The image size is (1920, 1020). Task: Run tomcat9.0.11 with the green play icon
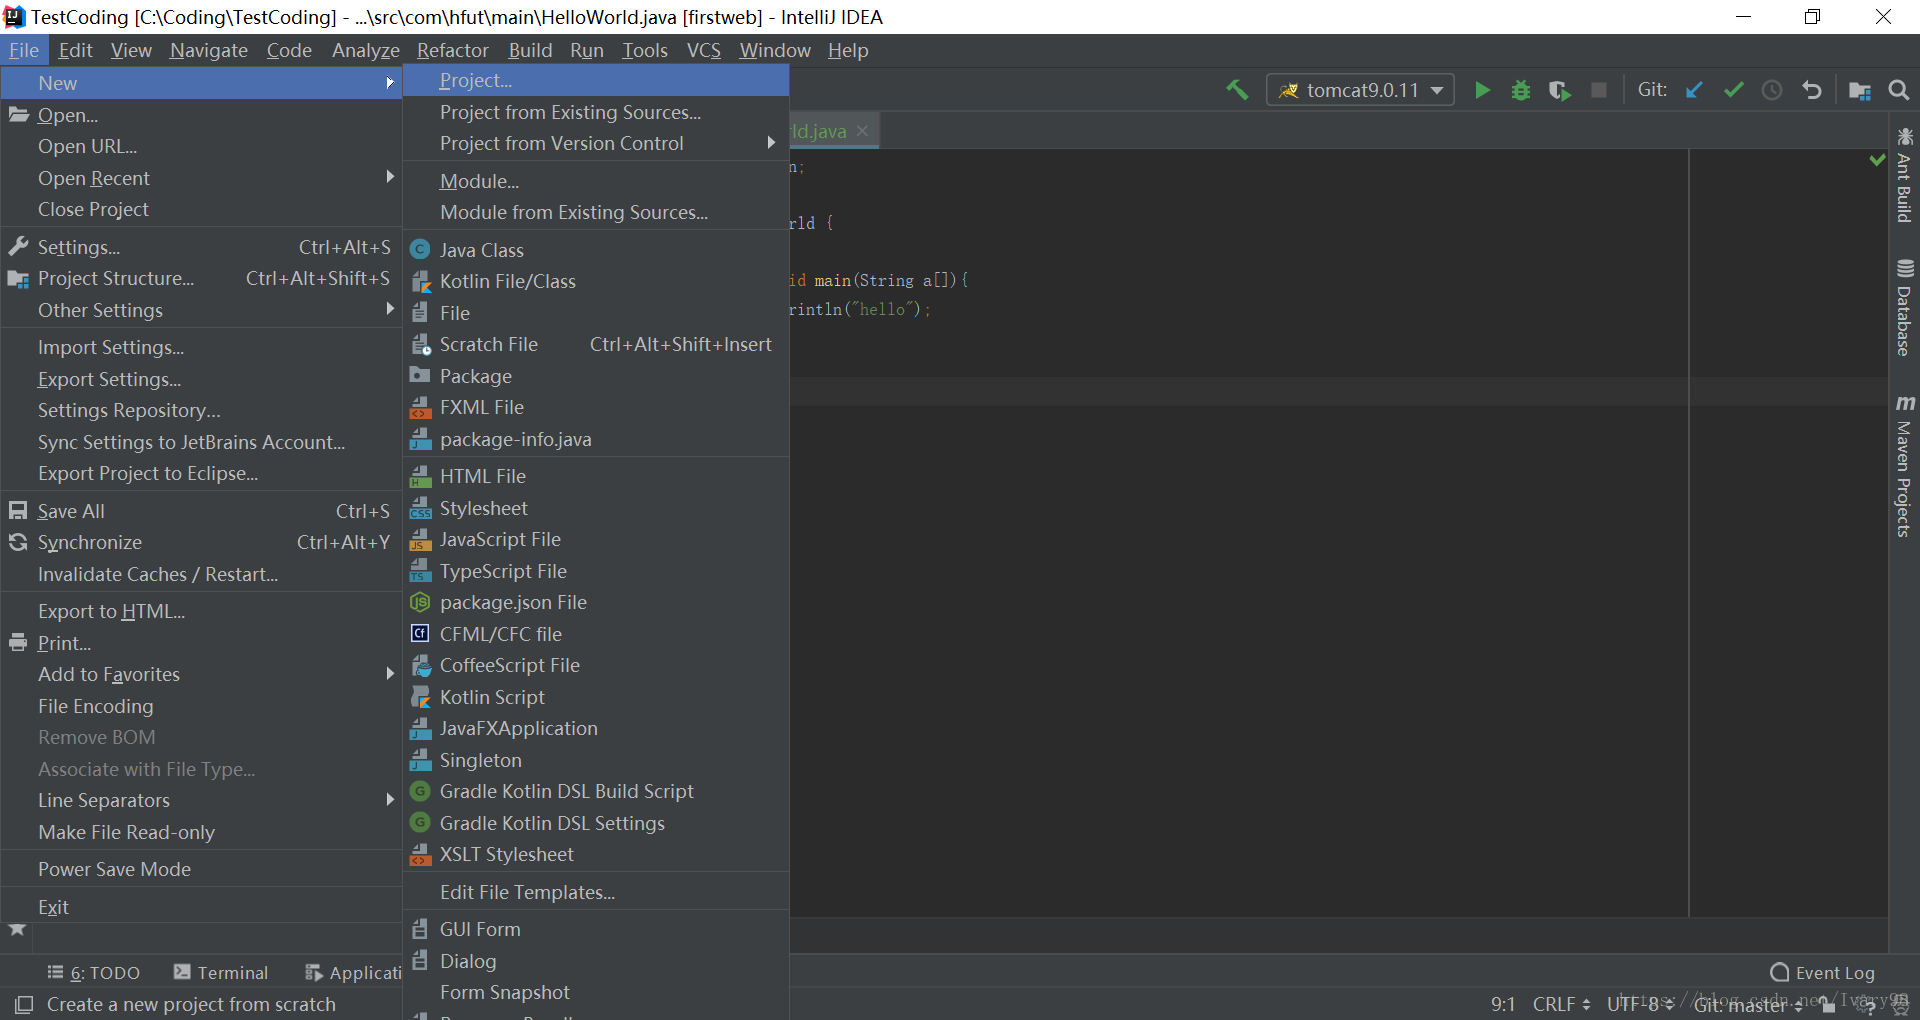click(1482, 90)
